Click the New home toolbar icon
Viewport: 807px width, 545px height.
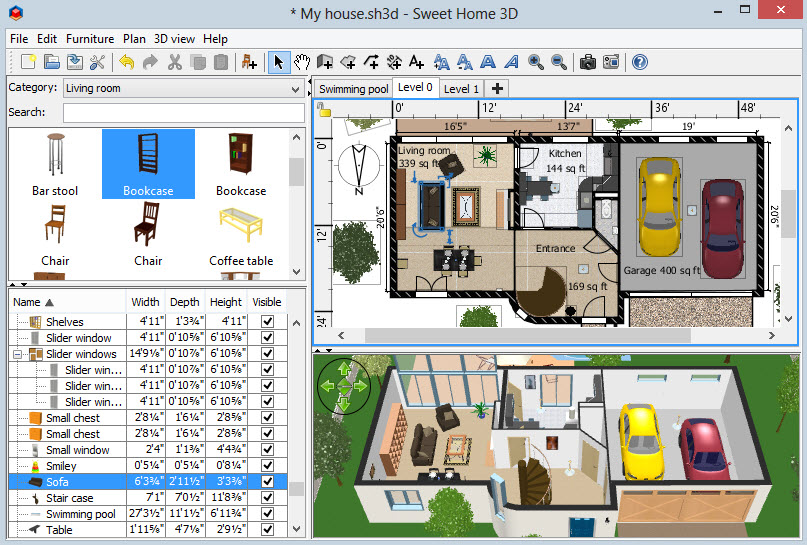(28, 62)
